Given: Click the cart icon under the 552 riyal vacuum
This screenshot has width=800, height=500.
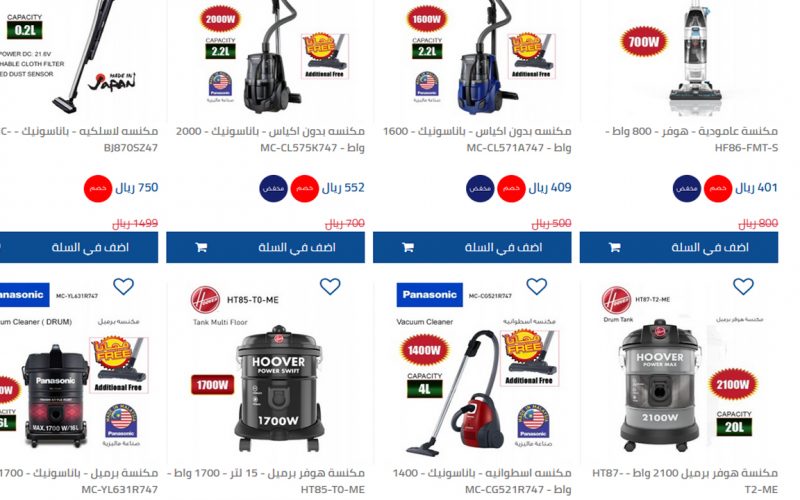Looking at the screenshot, I should [x=201, y=247].
